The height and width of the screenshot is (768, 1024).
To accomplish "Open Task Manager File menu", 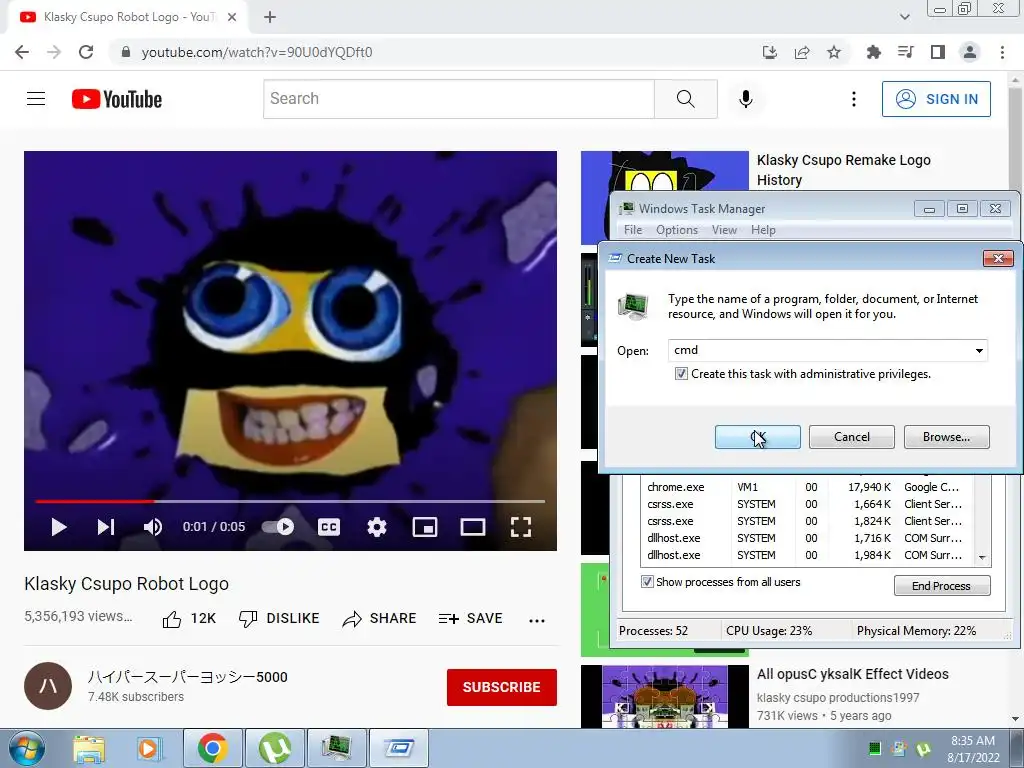I will [633, 230].
